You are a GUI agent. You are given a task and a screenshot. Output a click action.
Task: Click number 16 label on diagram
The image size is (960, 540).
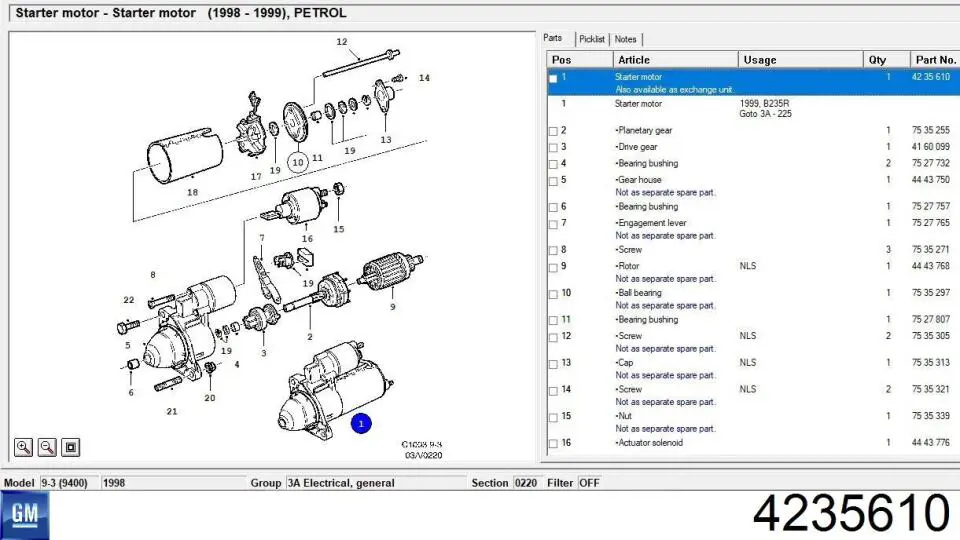tap(307, 239)
